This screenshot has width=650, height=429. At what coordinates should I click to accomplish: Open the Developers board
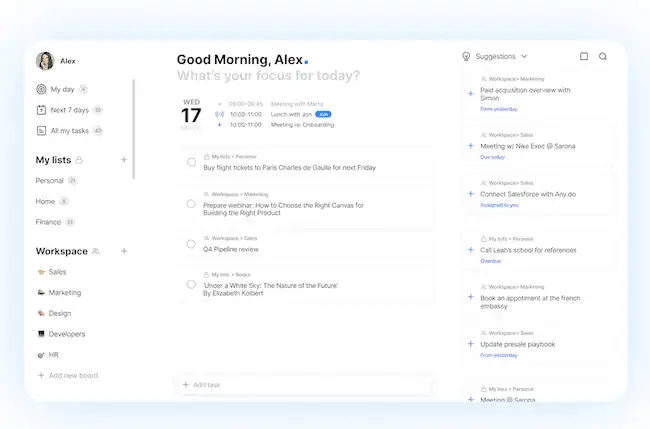(61, 334)
